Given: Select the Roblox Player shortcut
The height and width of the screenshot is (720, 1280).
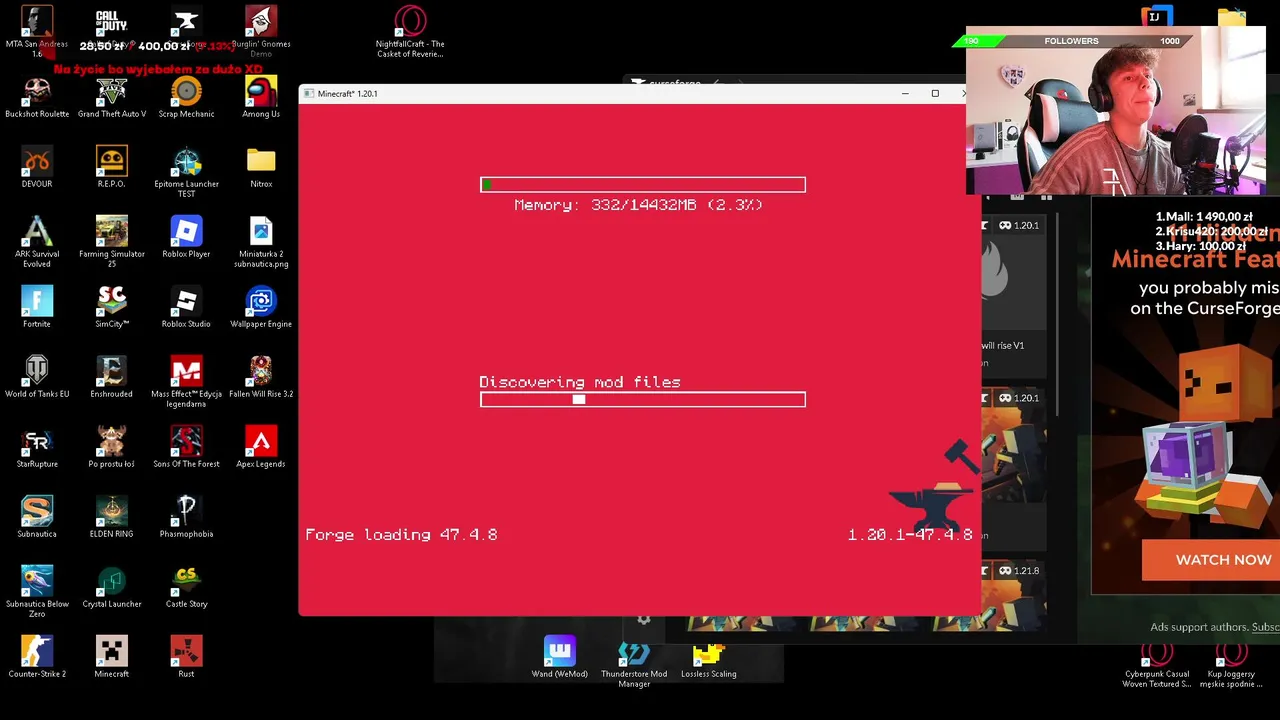Looking at the screenshot, I should (x=186, y=237).
